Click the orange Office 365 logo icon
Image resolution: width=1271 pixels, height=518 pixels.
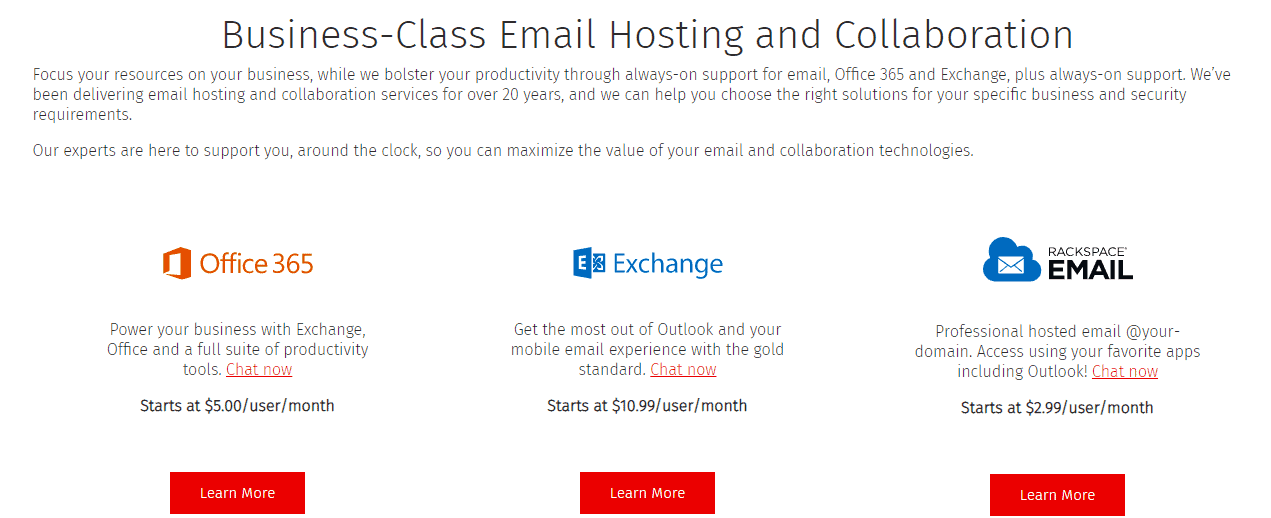tap(177, 263)
